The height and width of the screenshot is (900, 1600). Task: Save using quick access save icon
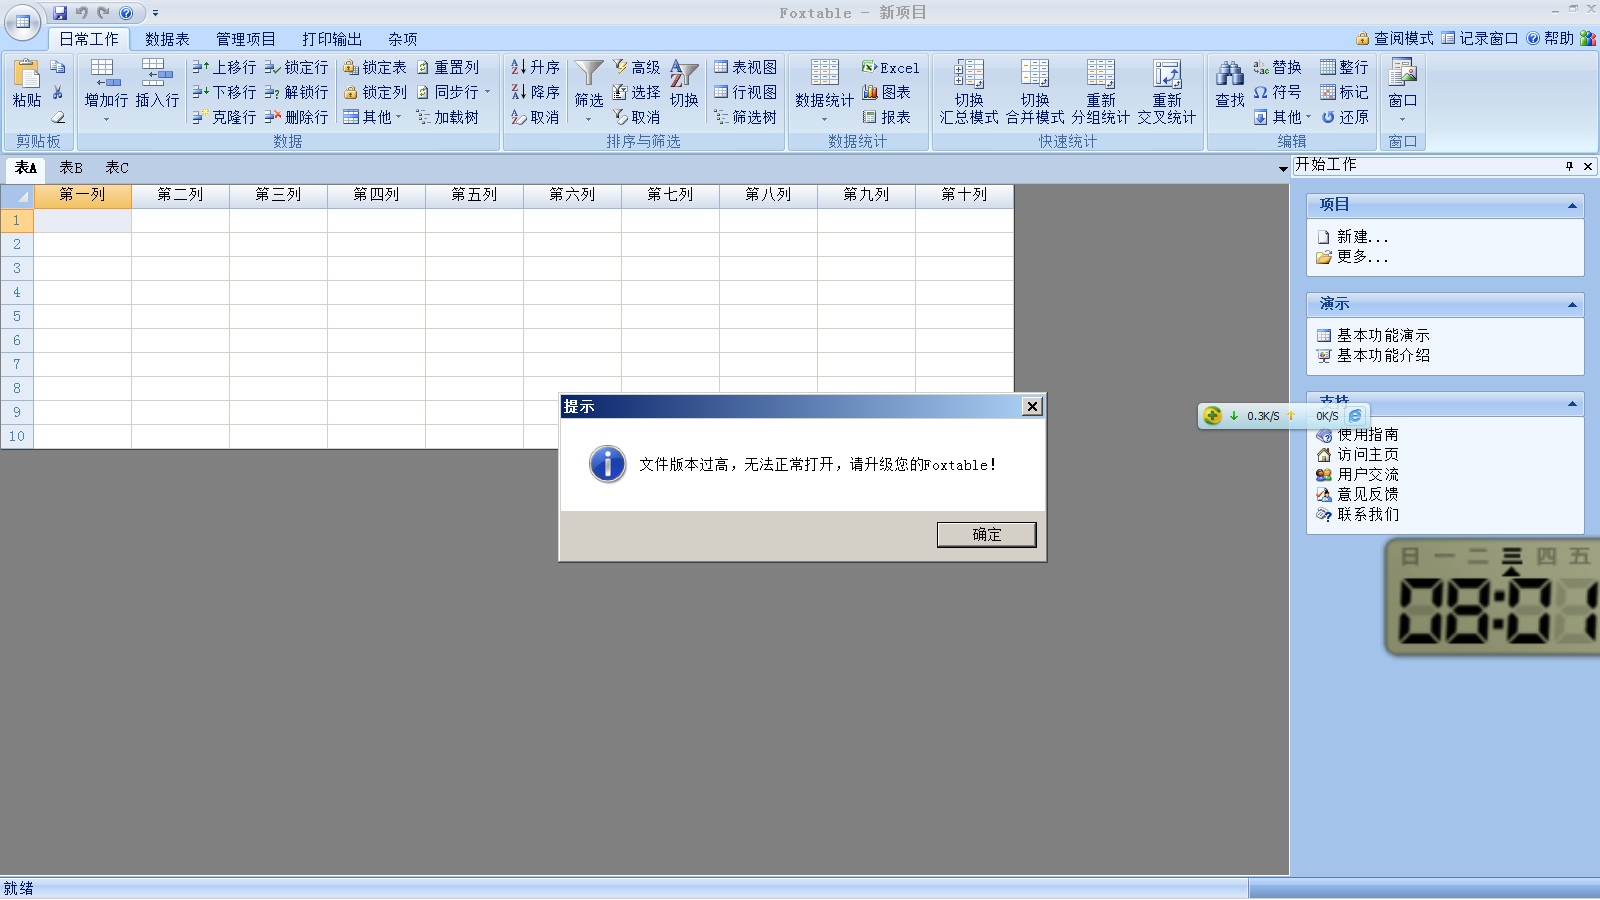60,13
